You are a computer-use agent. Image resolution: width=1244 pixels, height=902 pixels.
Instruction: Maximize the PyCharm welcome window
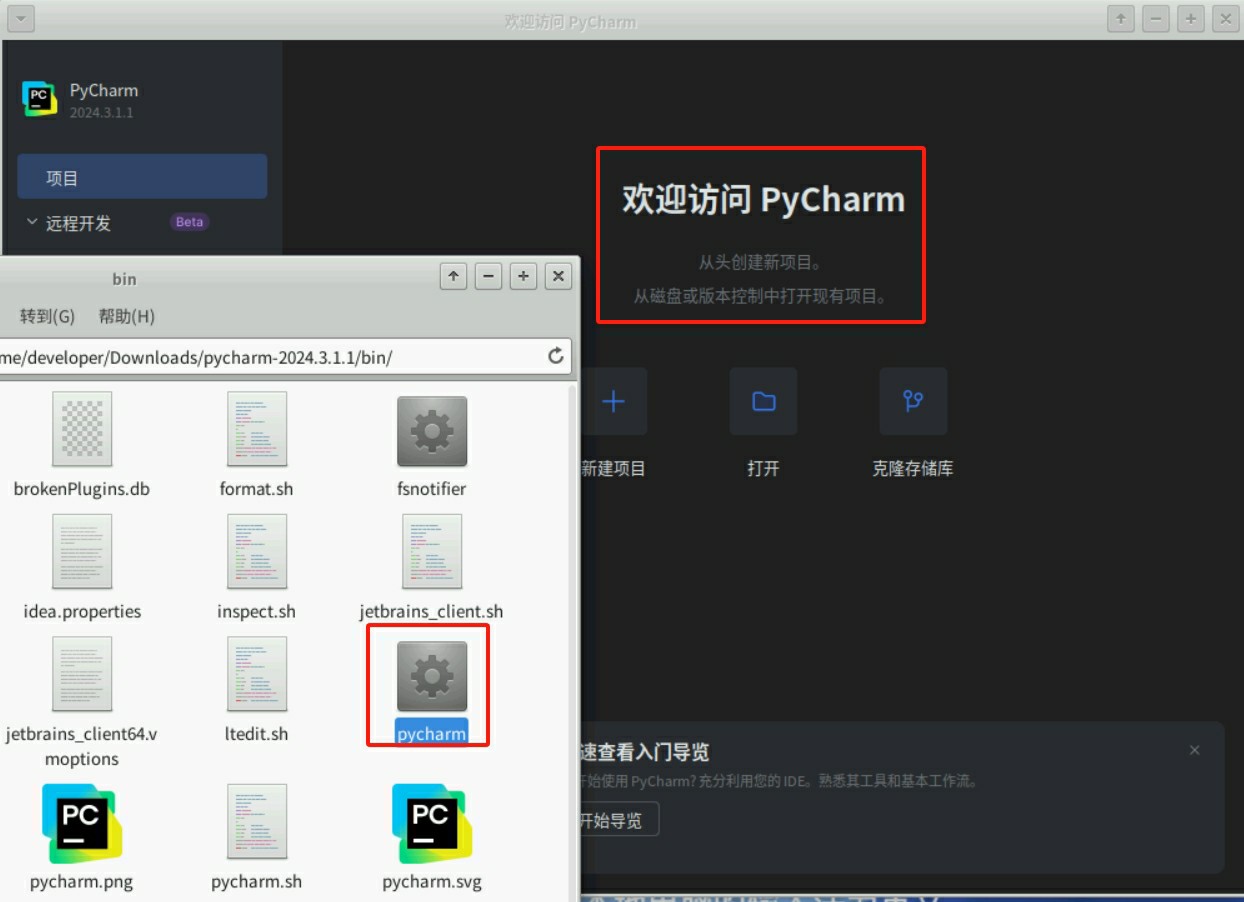(x=1191, y=18)
